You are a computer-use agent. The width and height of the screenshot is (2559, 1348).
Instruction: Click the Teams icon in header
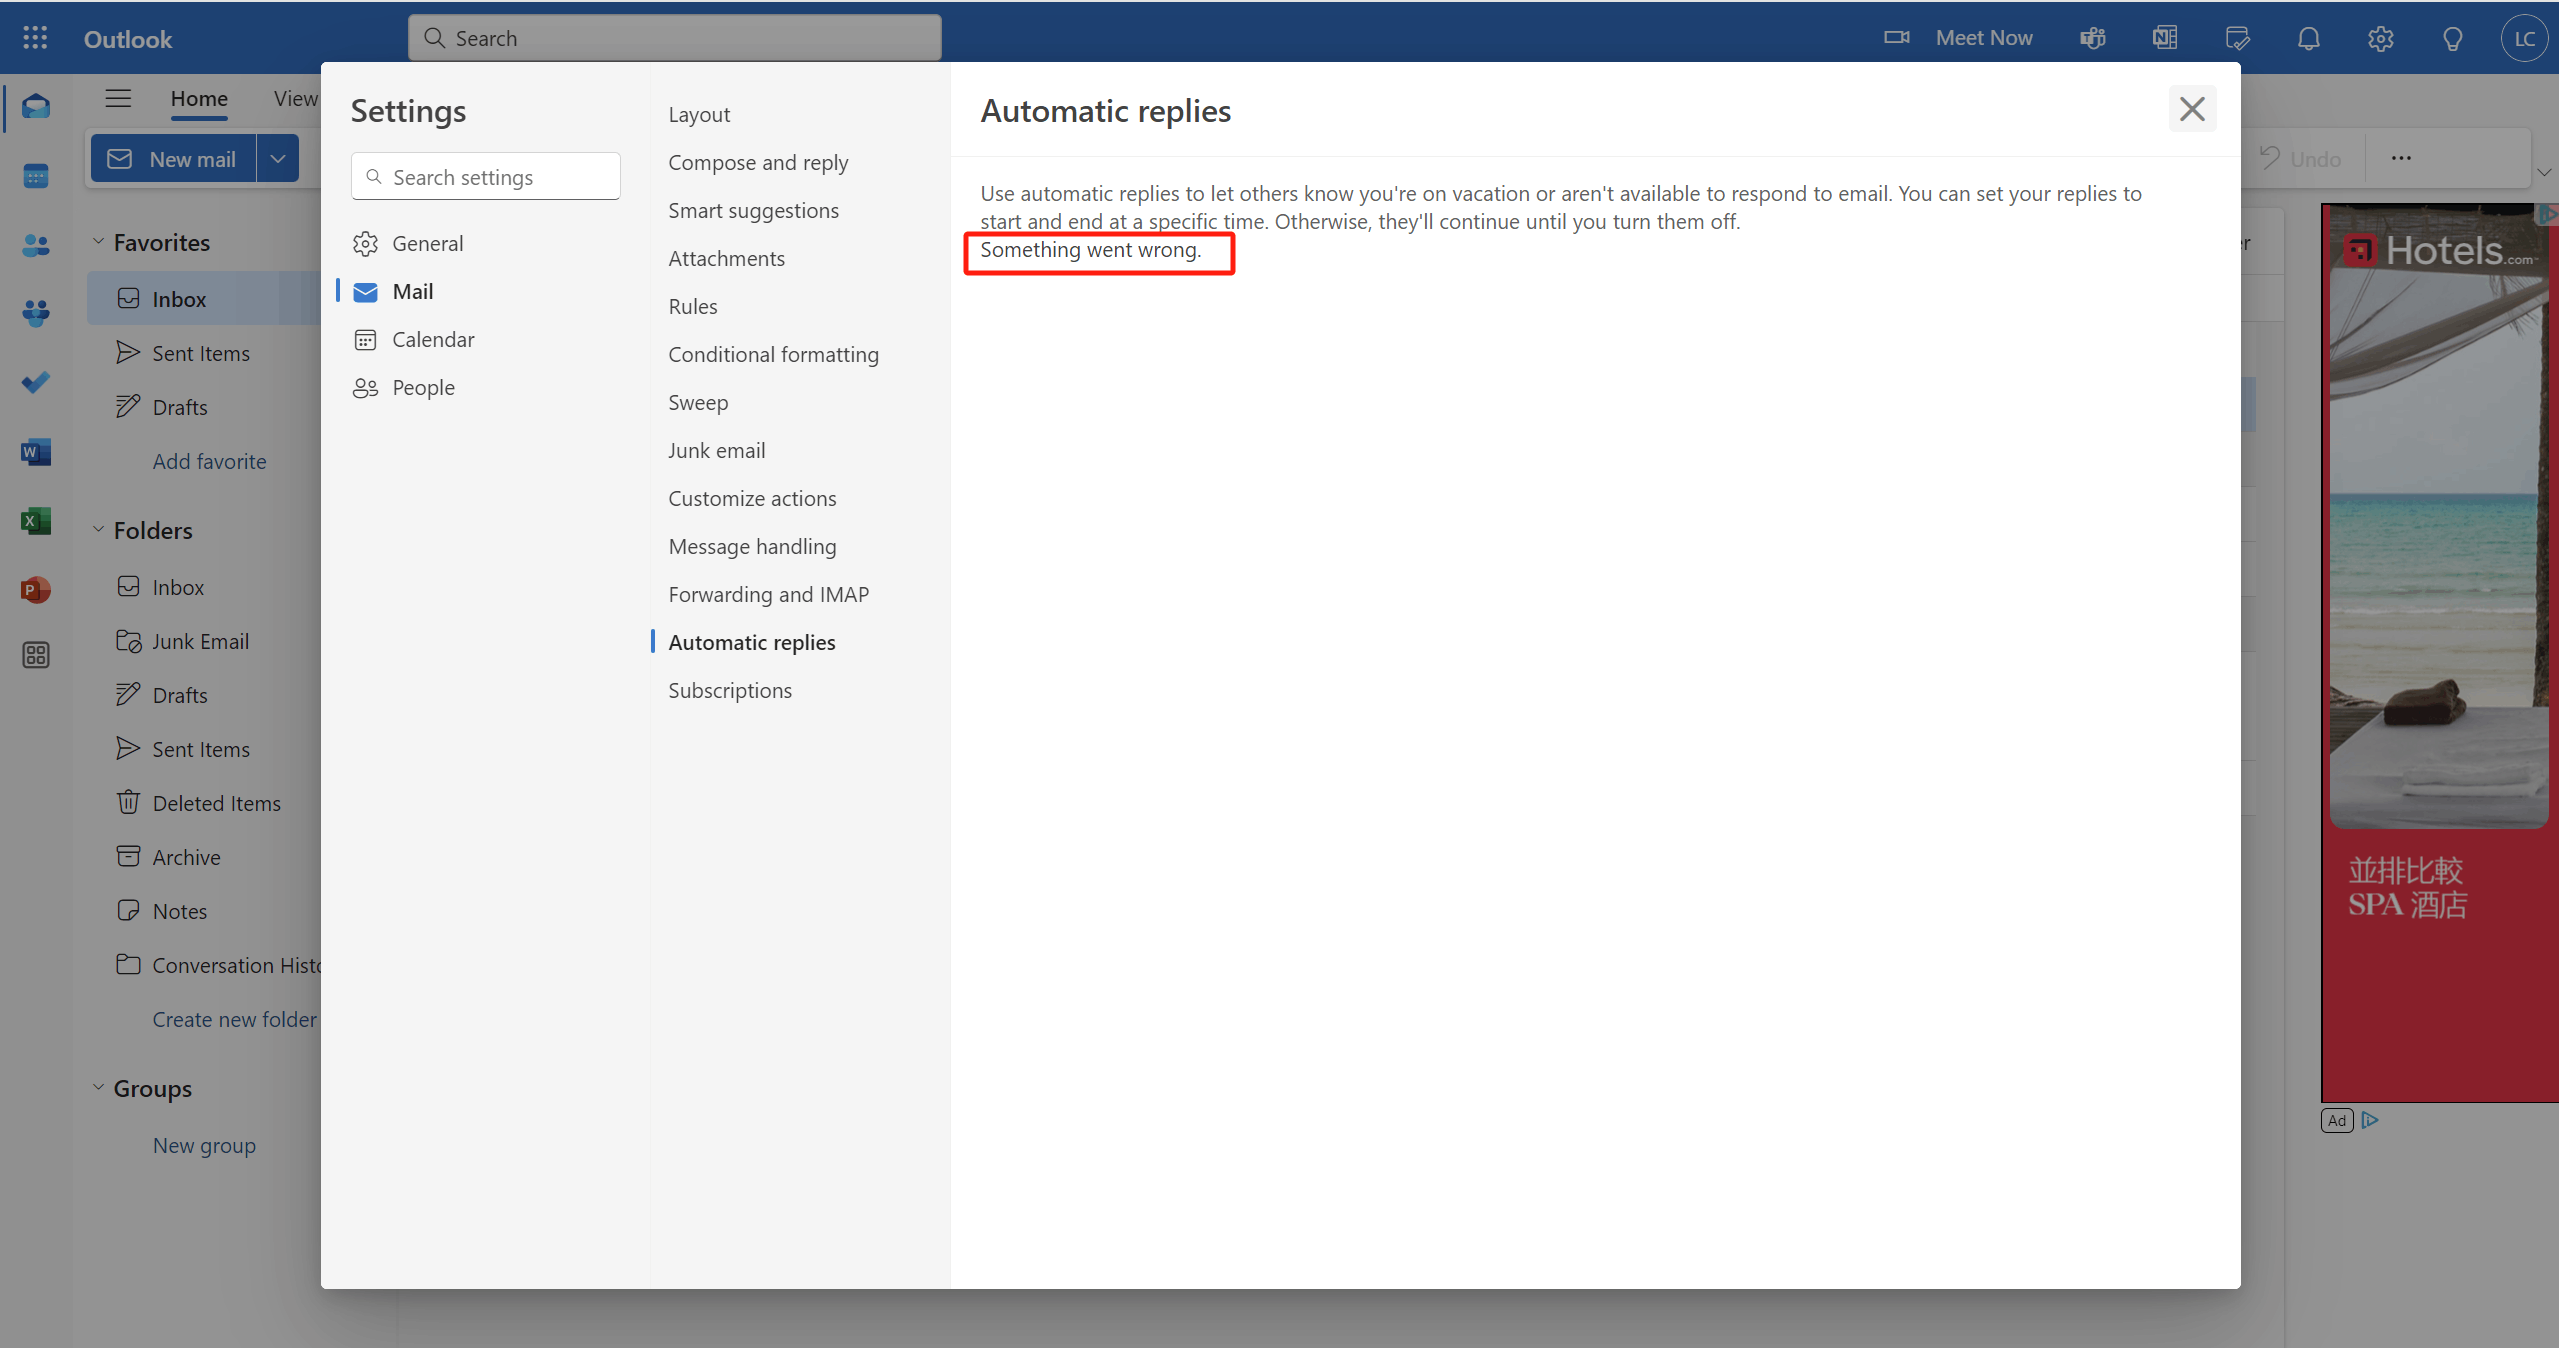click(2093, 38)
